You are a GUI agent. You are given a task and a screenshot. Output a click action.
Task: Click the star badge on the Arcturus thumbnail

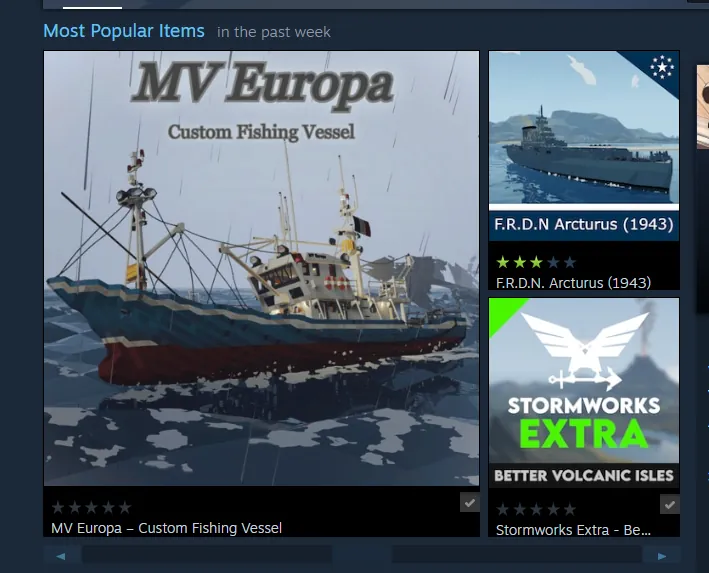(662, 67)
